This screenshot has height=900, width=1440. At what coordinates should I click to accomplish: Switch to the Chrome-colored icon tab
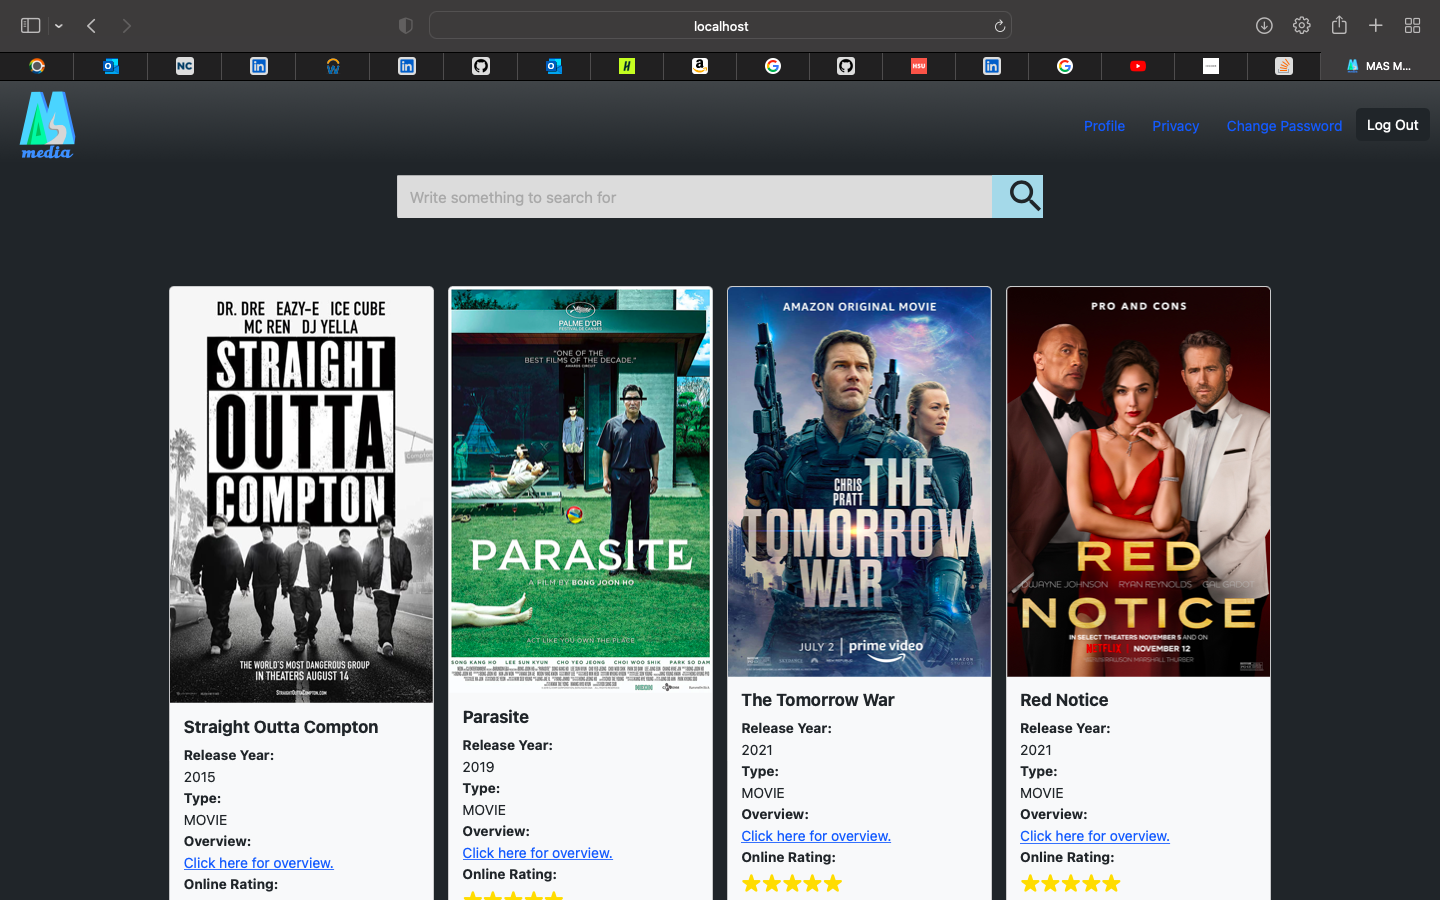[37, 66]
